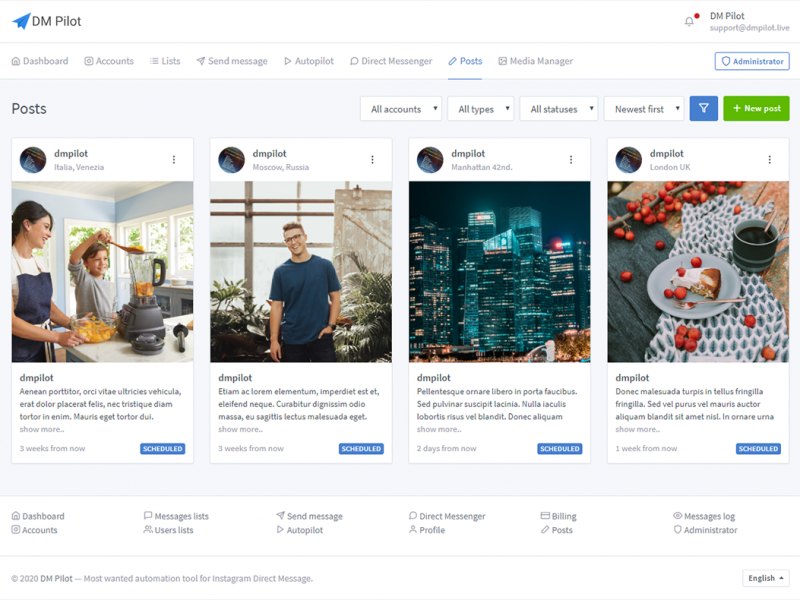Click show more on Moscow, Russia post

point(240,429)
